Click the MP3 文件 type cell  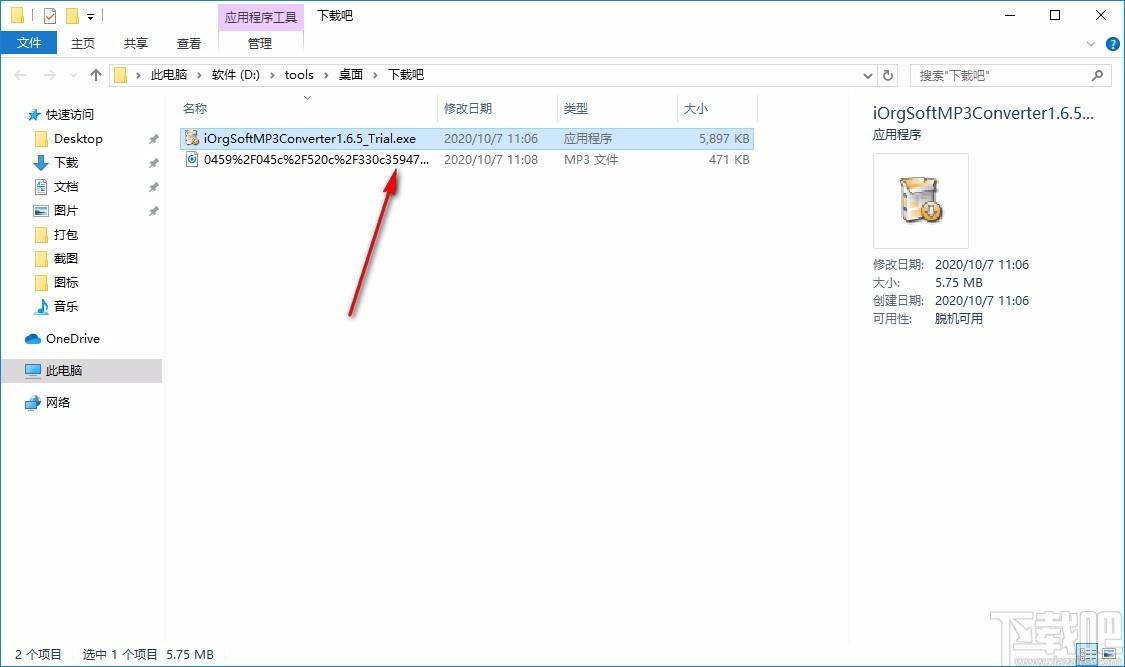coord(590,159)
